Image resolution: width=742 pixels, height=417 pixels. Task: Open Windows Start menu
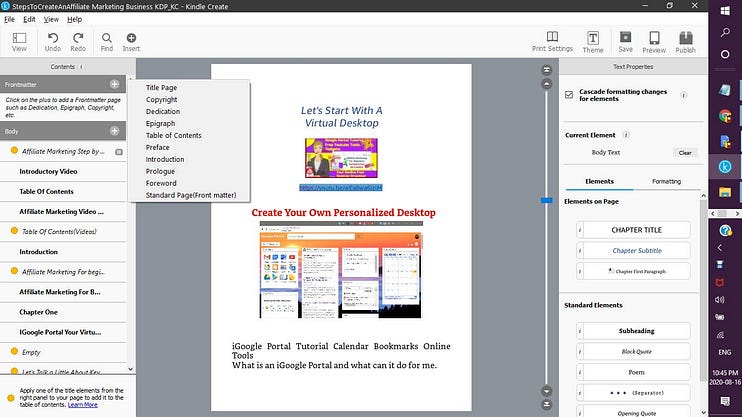tap(725, 10)
